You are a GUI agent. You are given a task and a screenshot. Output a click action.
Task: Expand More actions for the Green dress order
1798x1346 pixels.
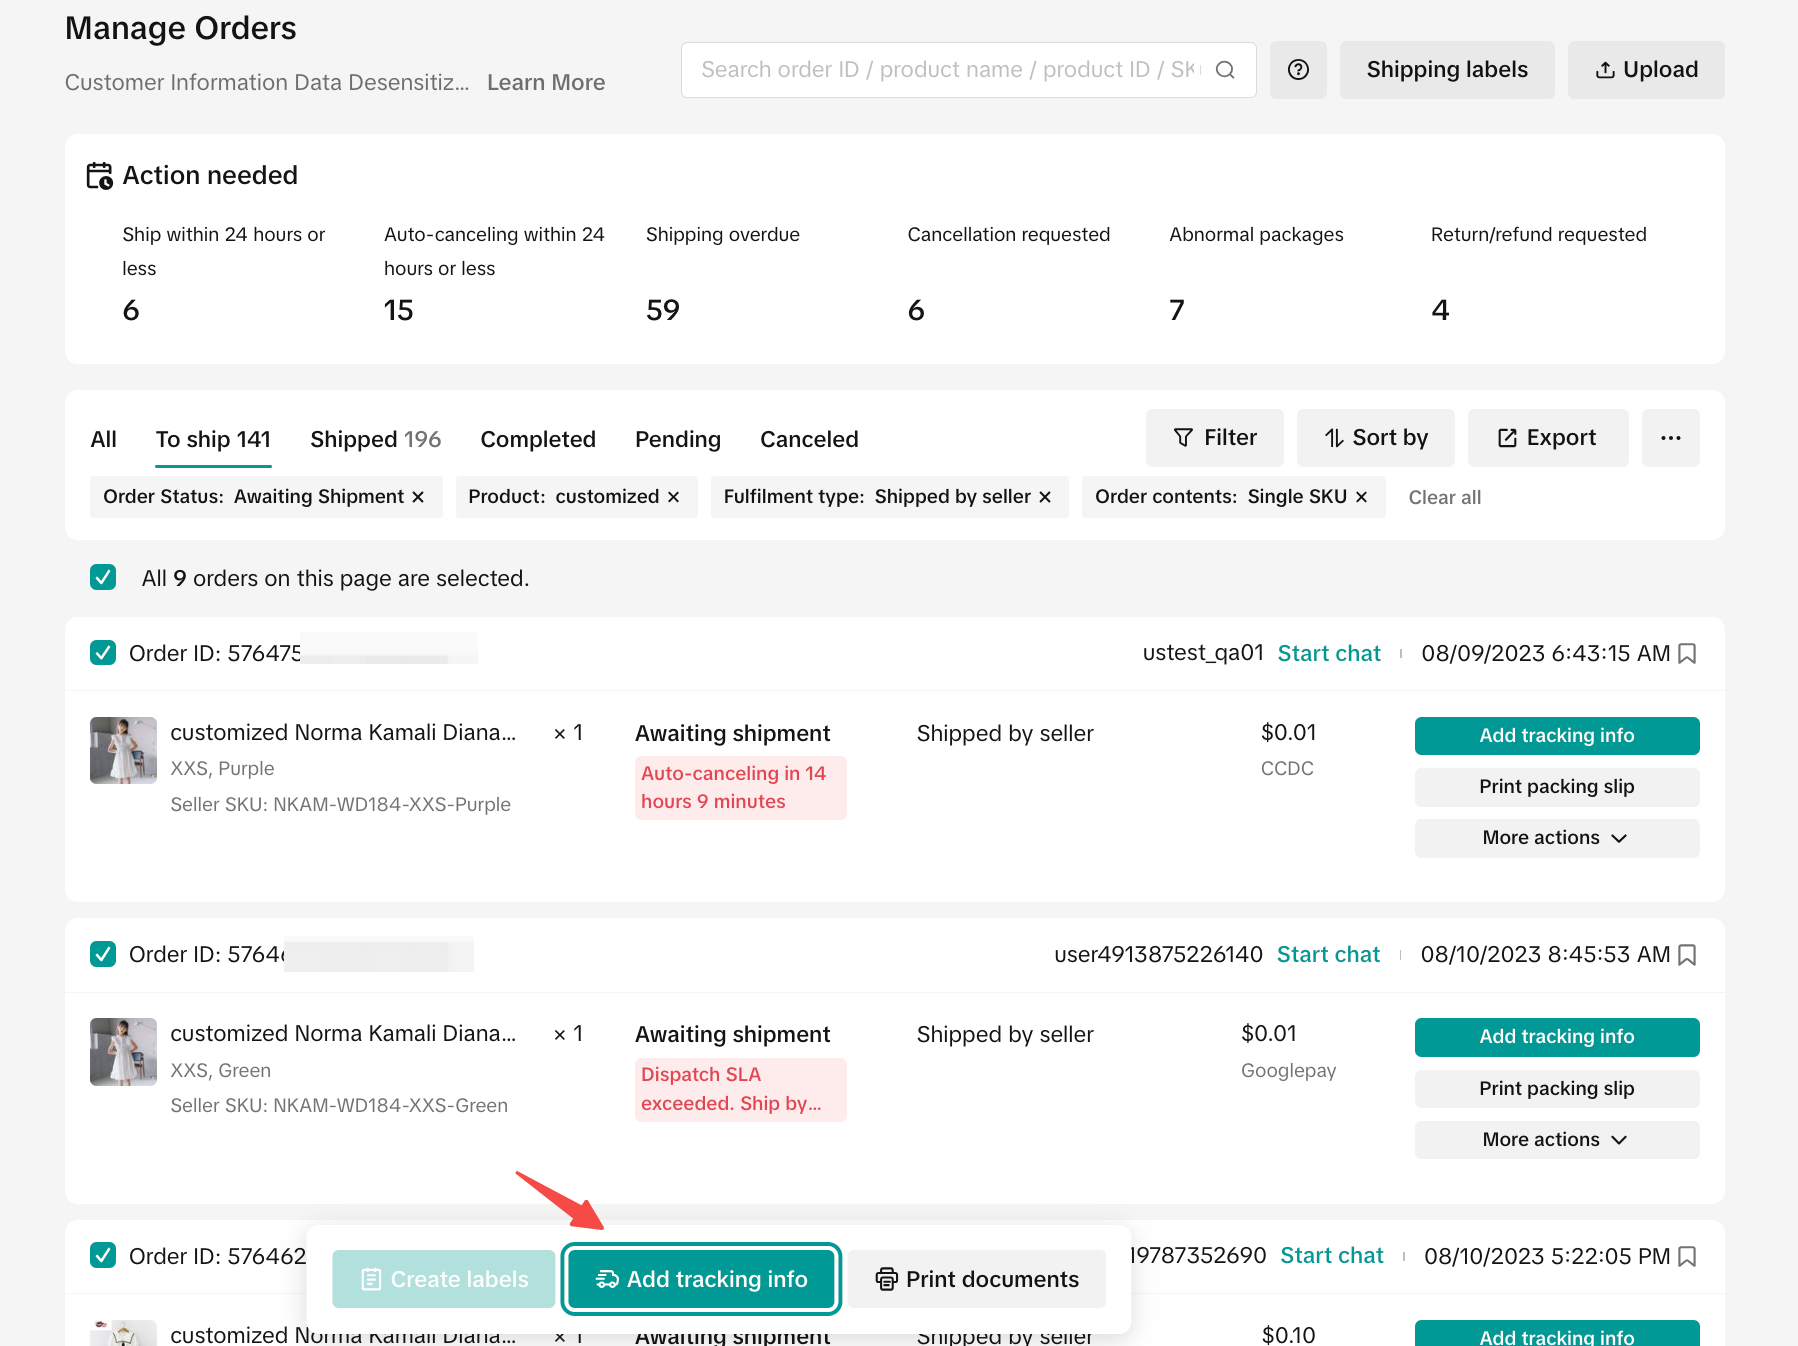click(x=1556, y=1140)
